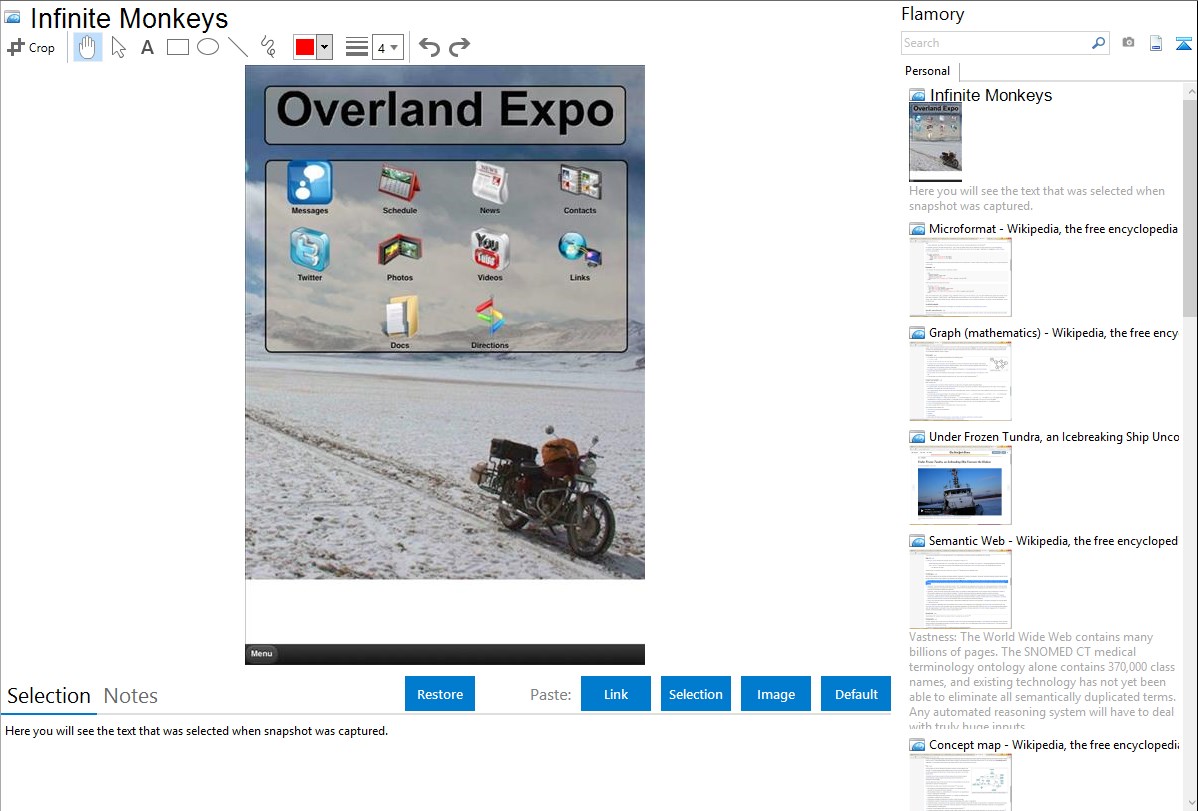Click the Under Frozen Tundra title text

click(x=1054, y=436)
